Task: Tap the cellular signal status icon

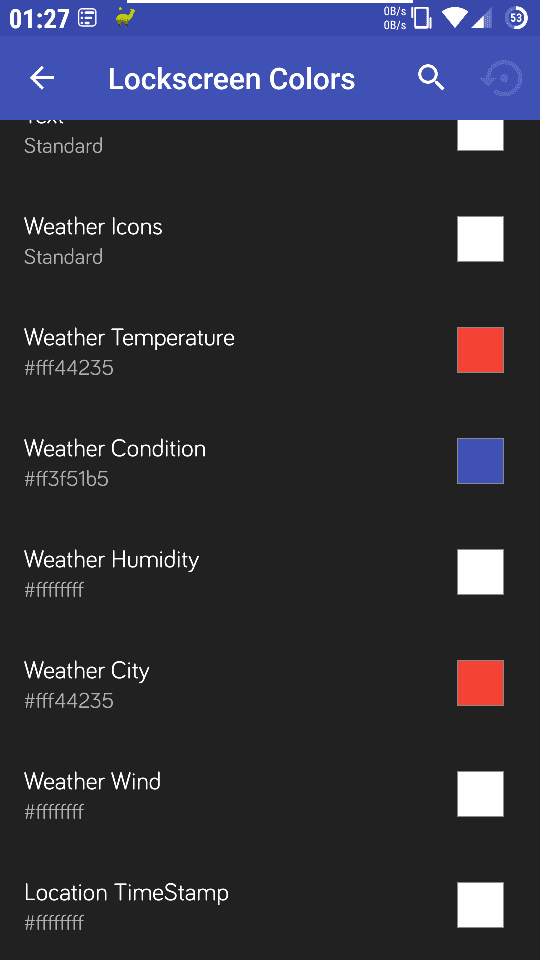Action: click(481, 18)
